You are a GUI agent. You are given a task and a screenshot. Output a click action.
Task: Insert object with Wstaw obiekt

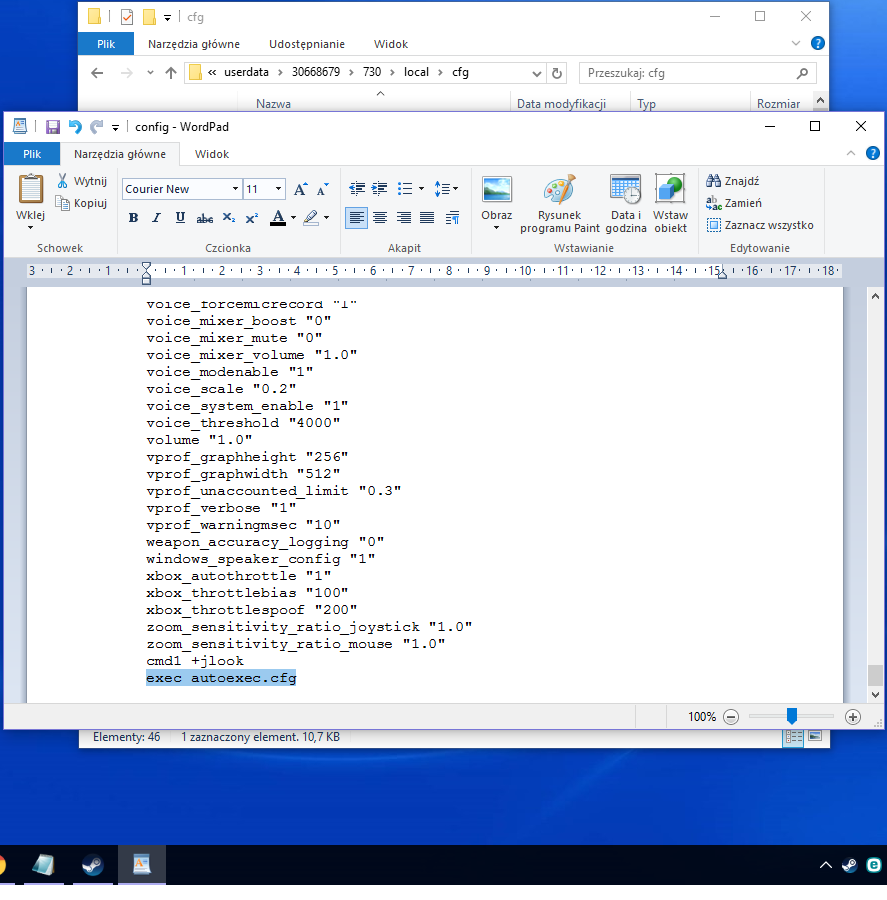tap(671, 203)
